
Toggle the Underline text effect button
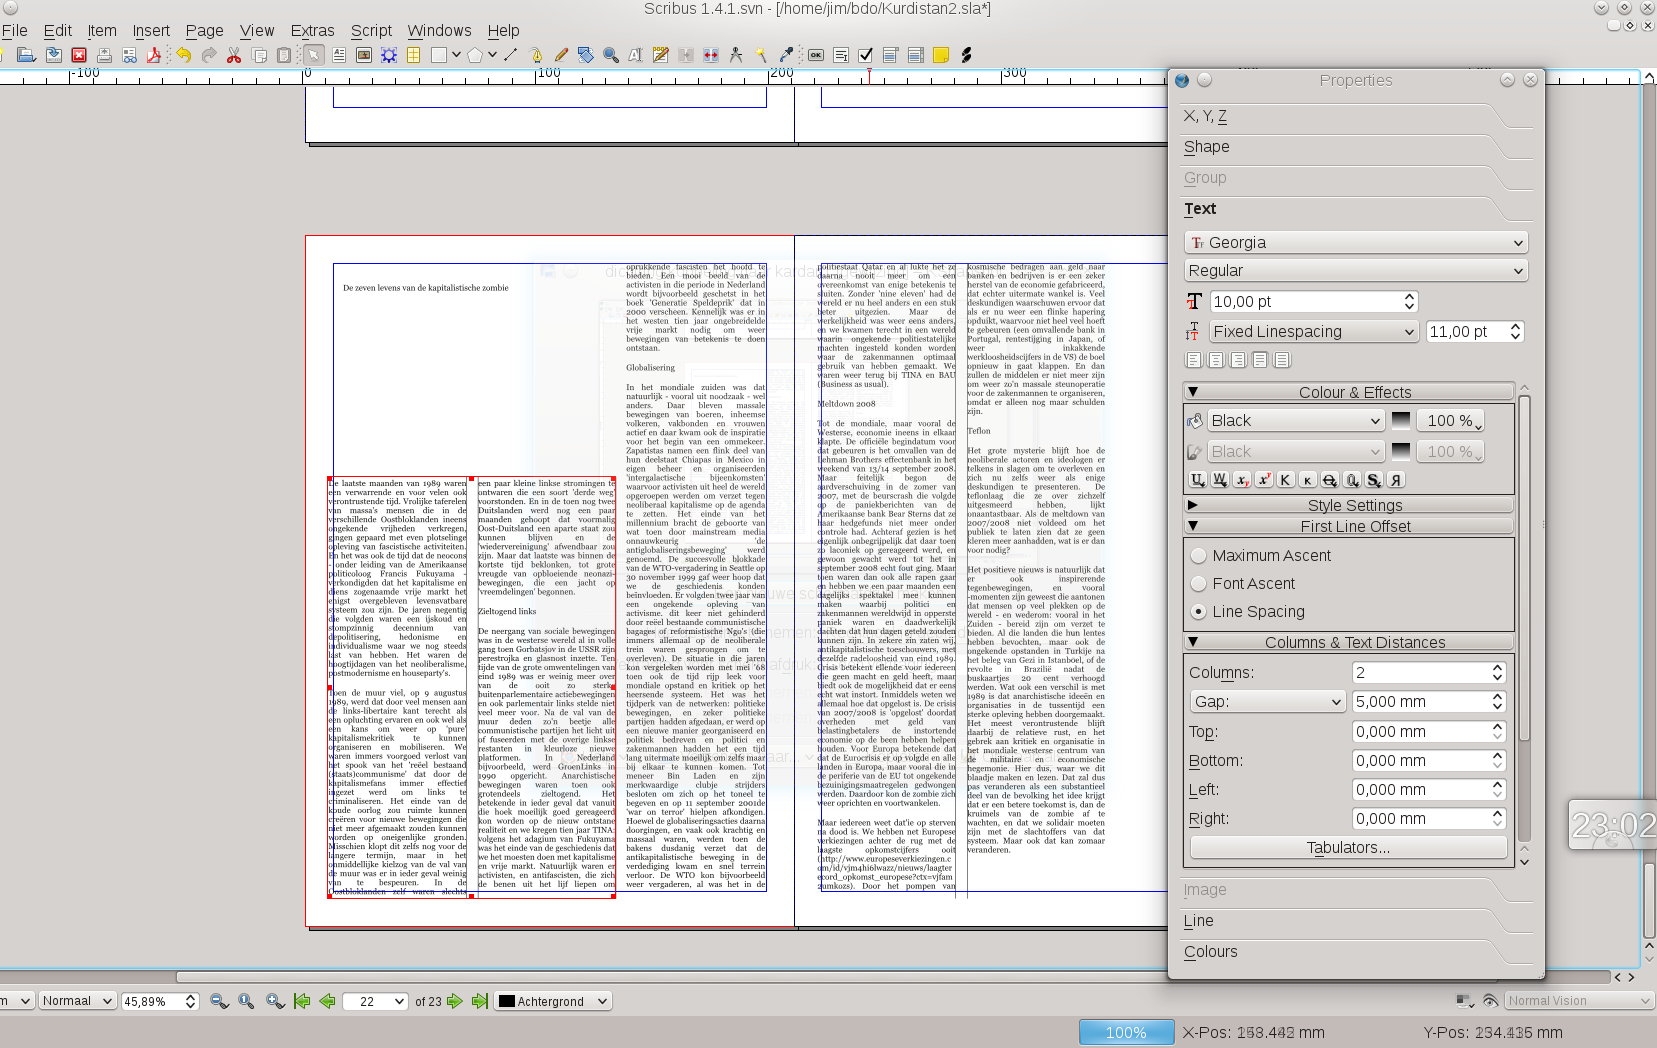(1197, 480)
